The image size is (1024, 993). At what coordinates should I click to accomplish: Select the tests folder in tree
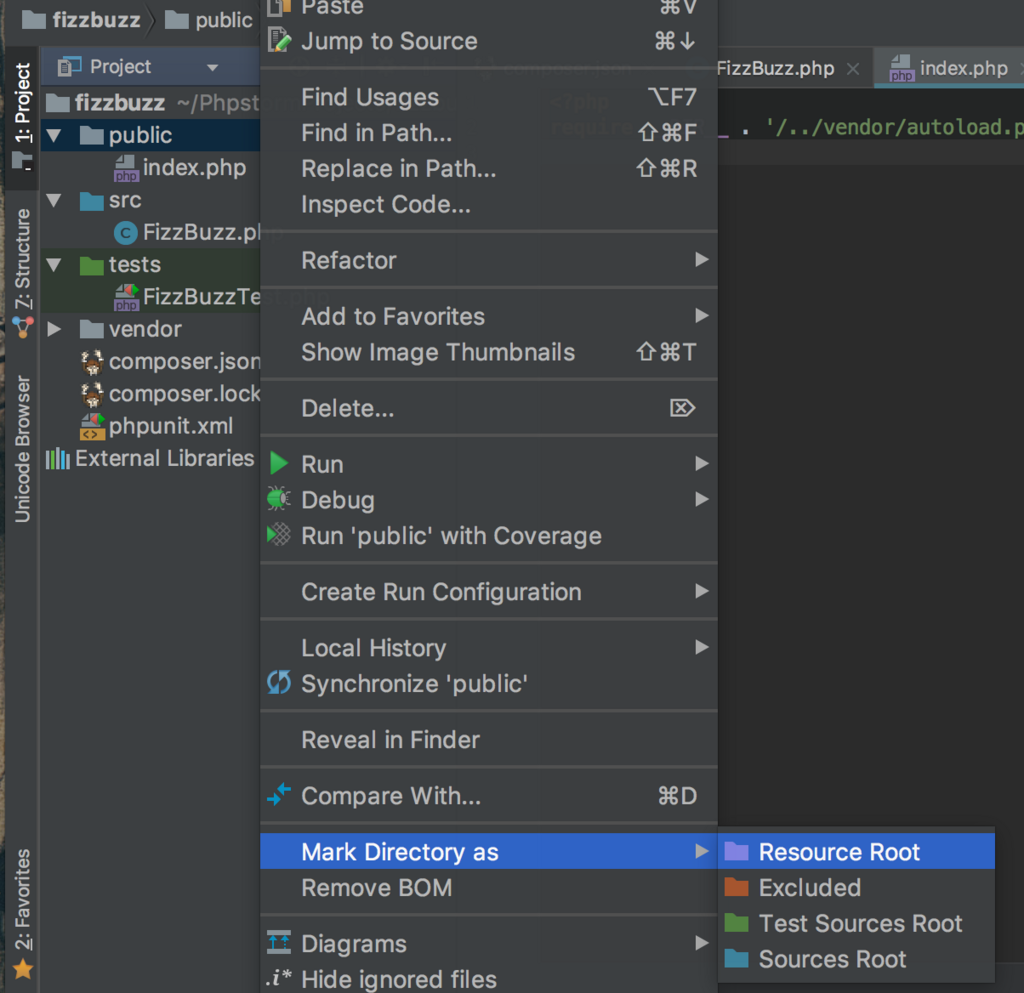[150, 264]
